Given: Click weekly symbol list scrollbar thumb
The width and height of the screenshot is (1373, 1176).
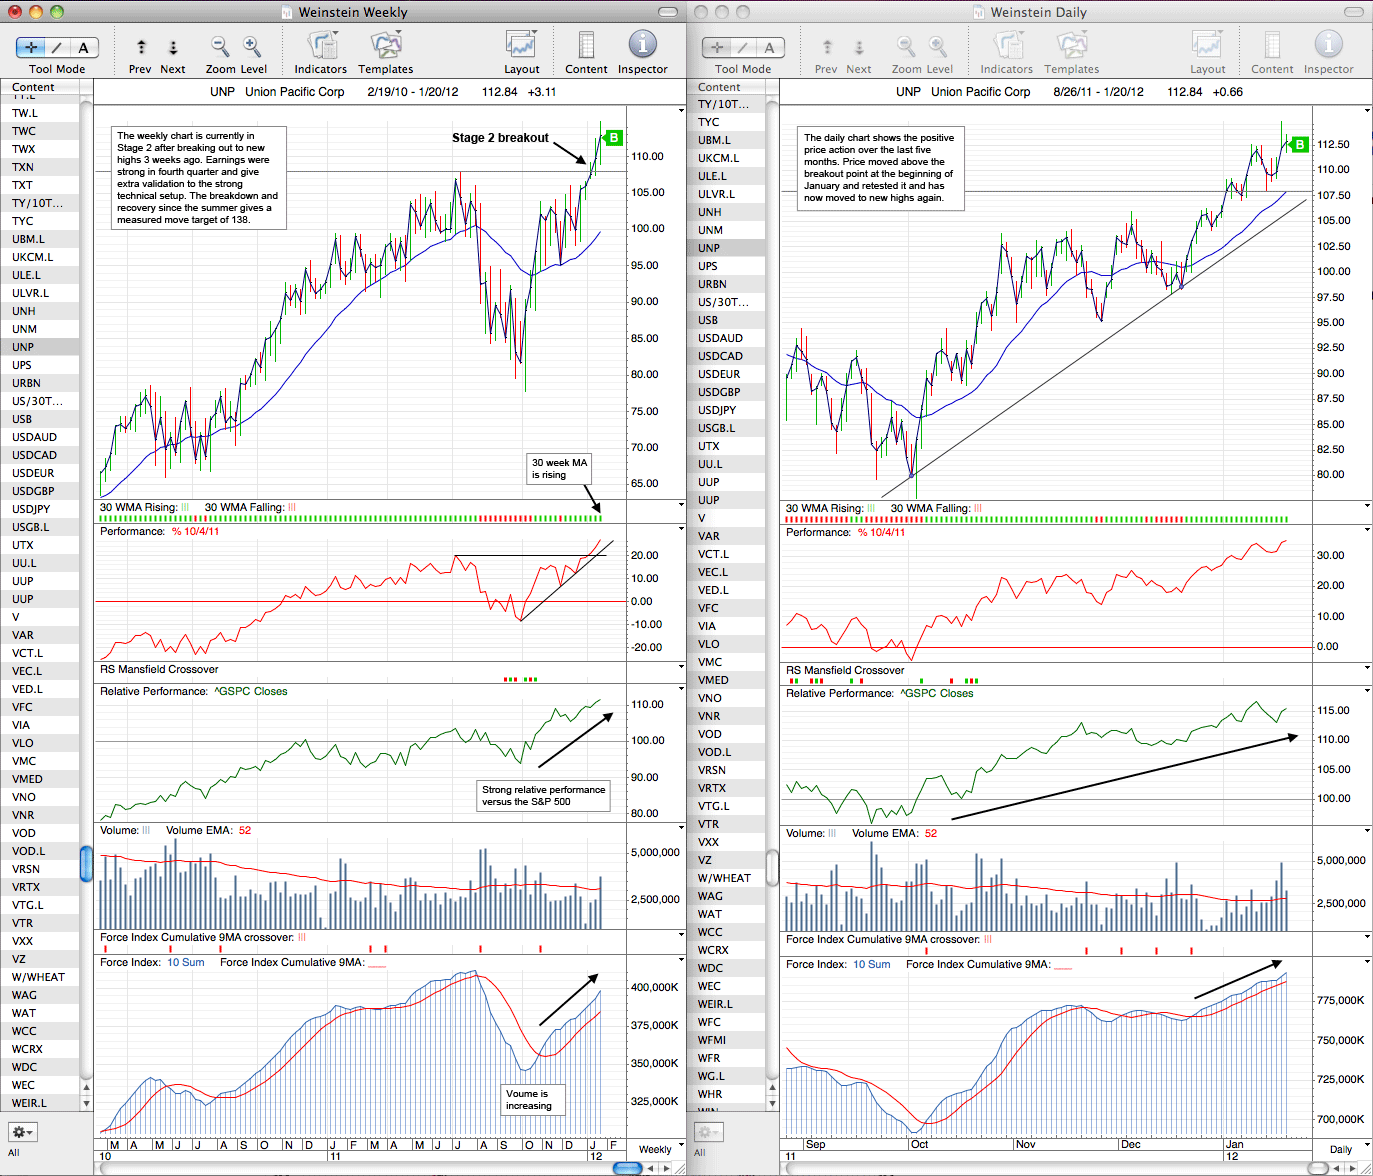Looking at the screenshot, I should tap(86, 864).
